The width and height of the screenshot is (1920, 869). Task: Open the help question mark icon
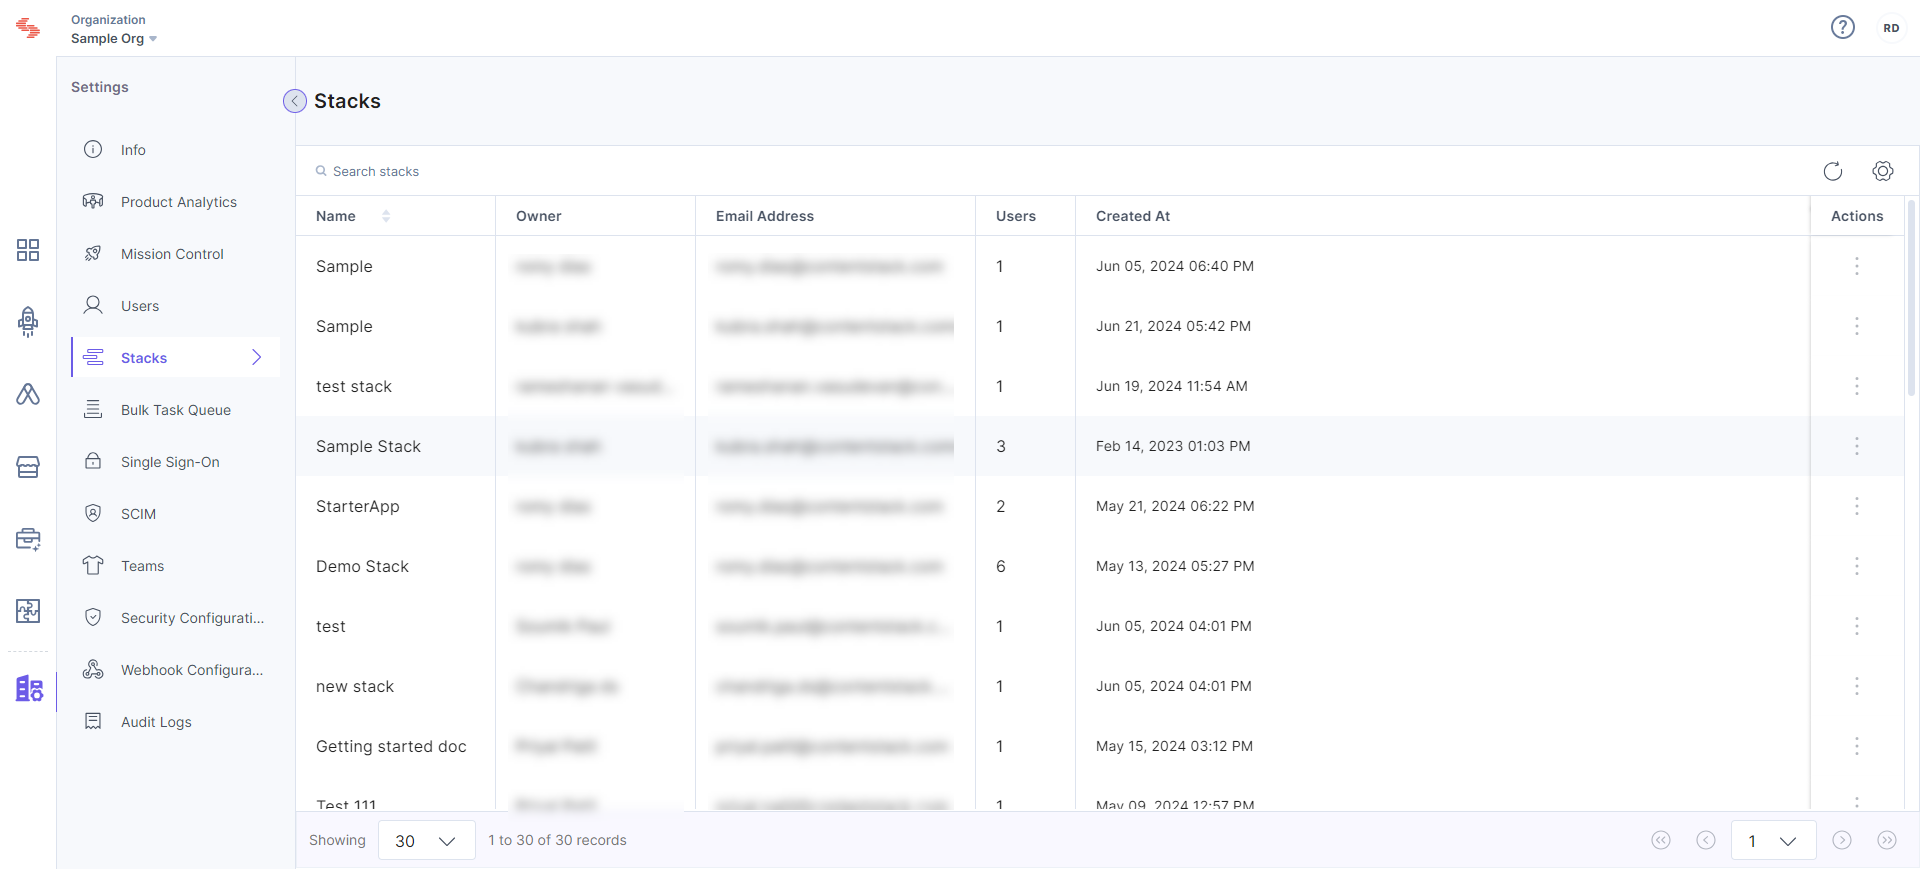1842,27
